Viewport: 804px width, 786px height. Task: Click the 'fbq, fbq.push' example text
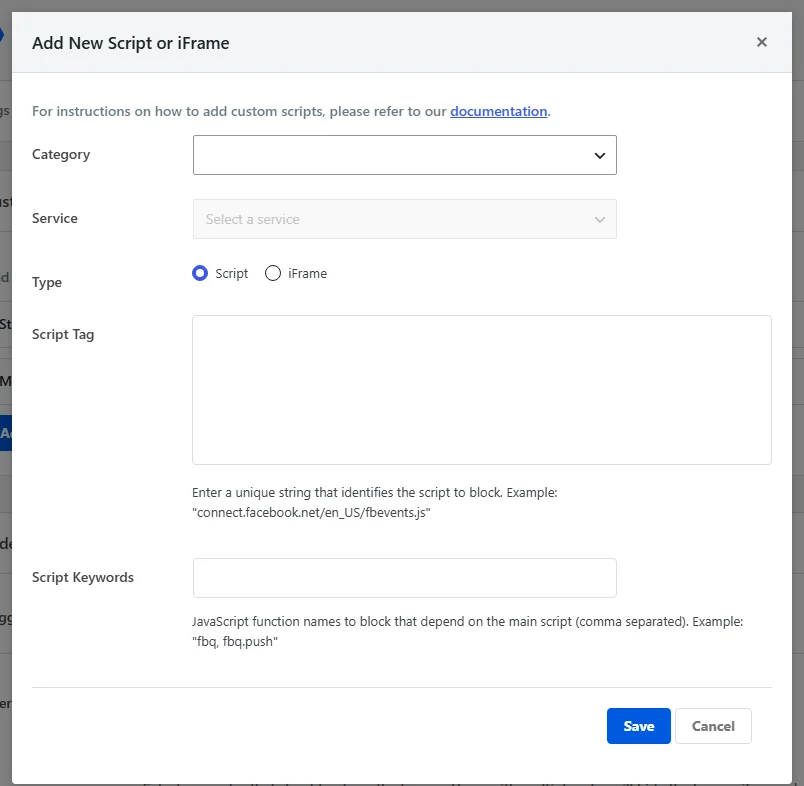235,641
